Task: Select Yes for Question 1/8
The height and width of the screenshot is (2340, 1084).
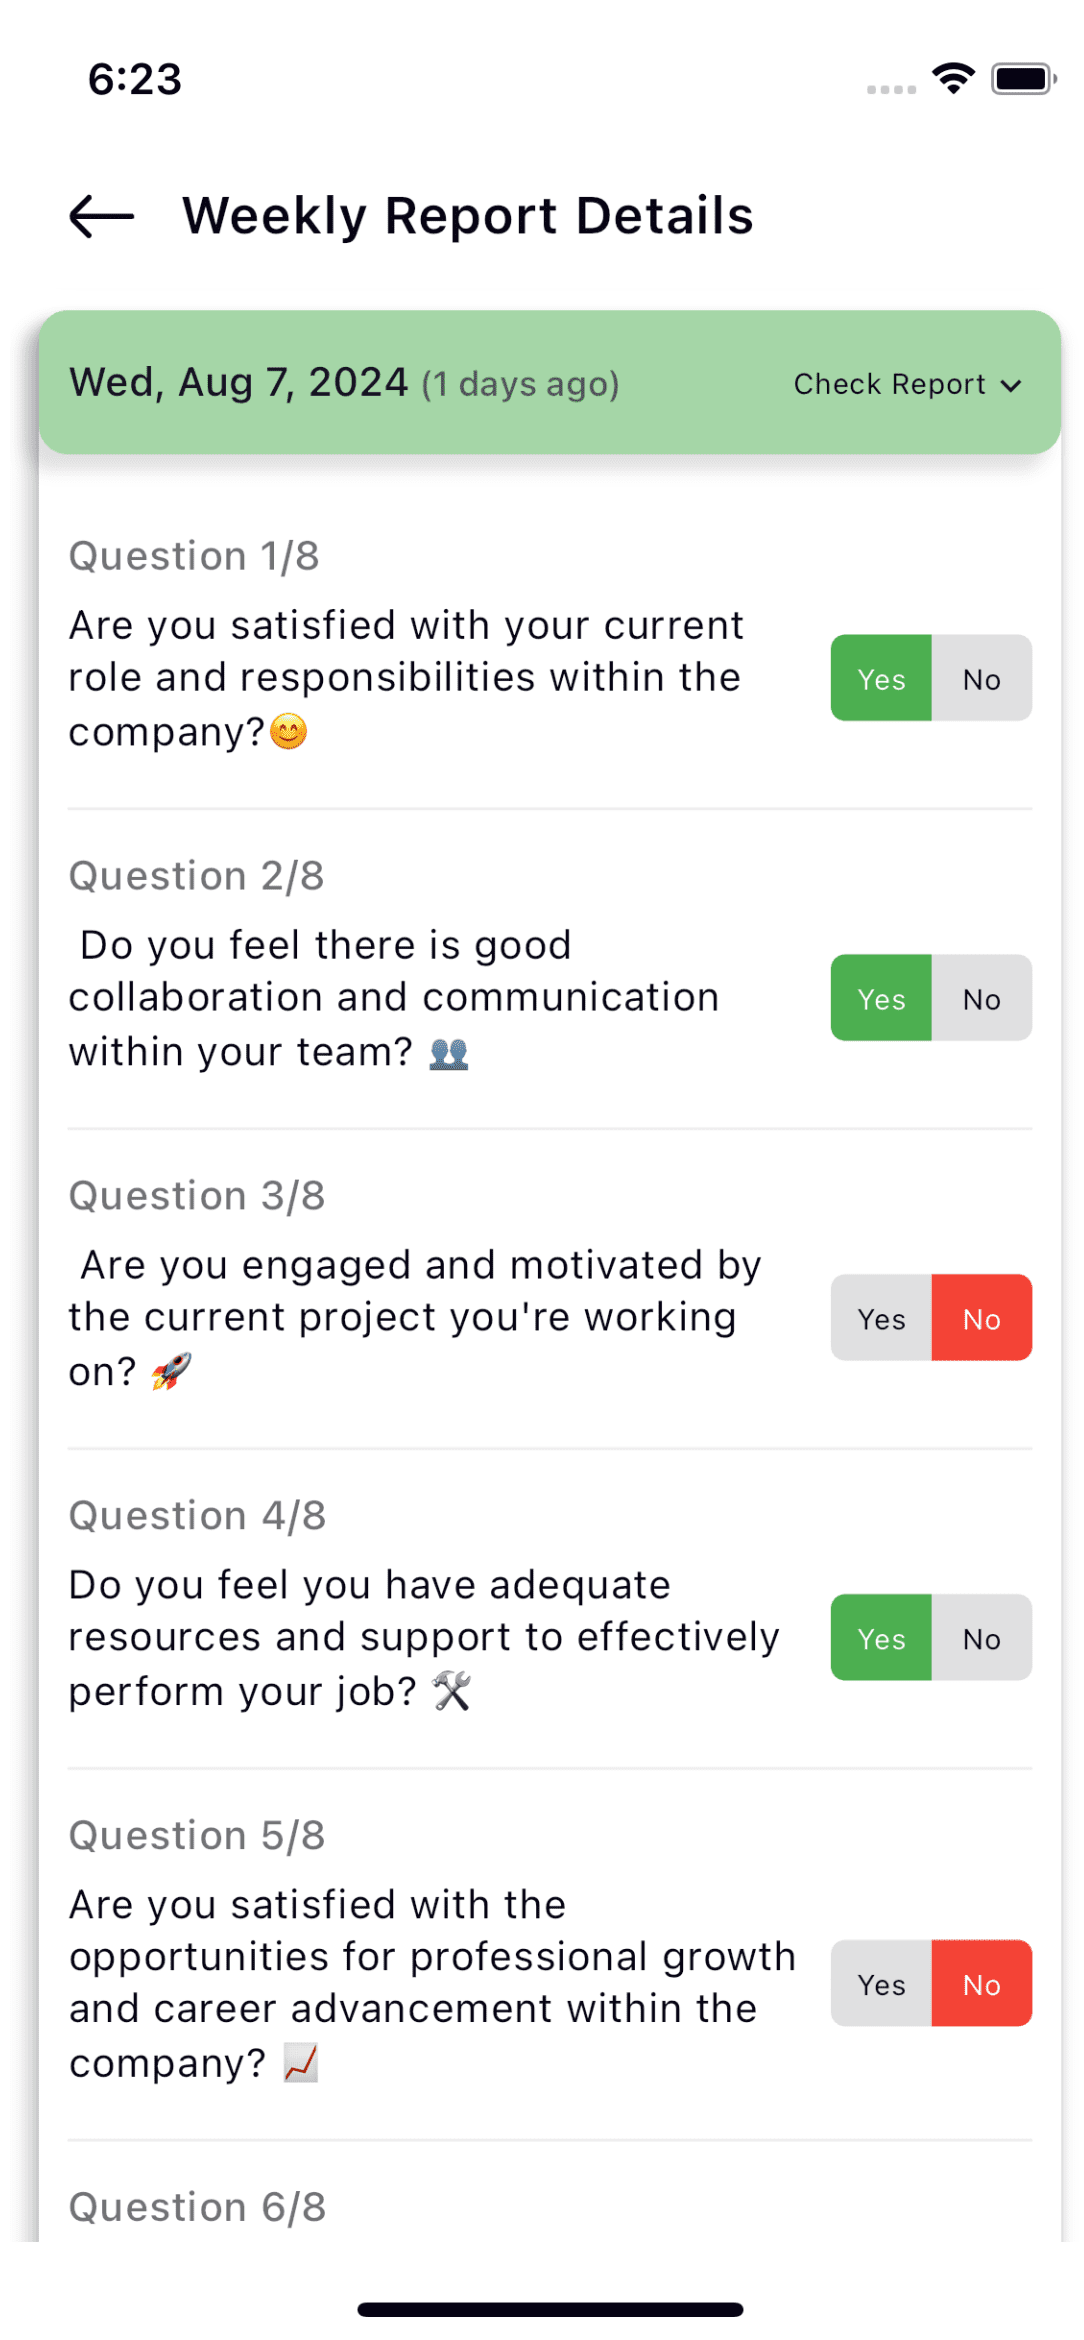Action: pos(881,679)
